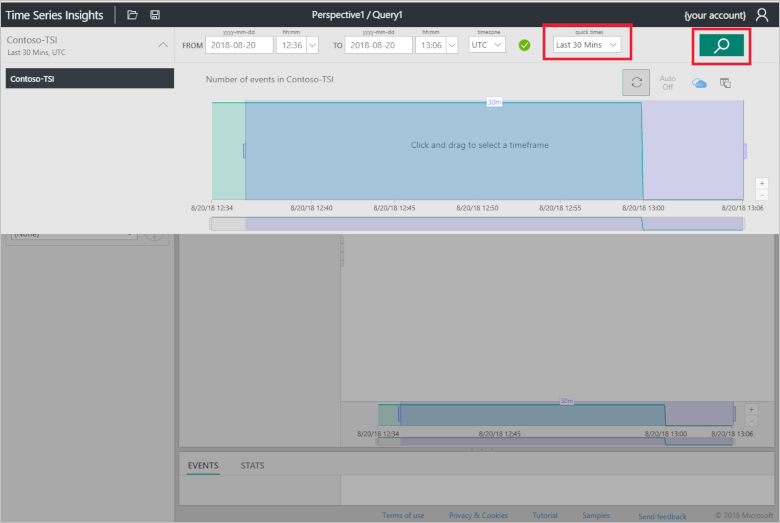Click the refresh availability icon
780x523 pixels.
click(636, 83)
